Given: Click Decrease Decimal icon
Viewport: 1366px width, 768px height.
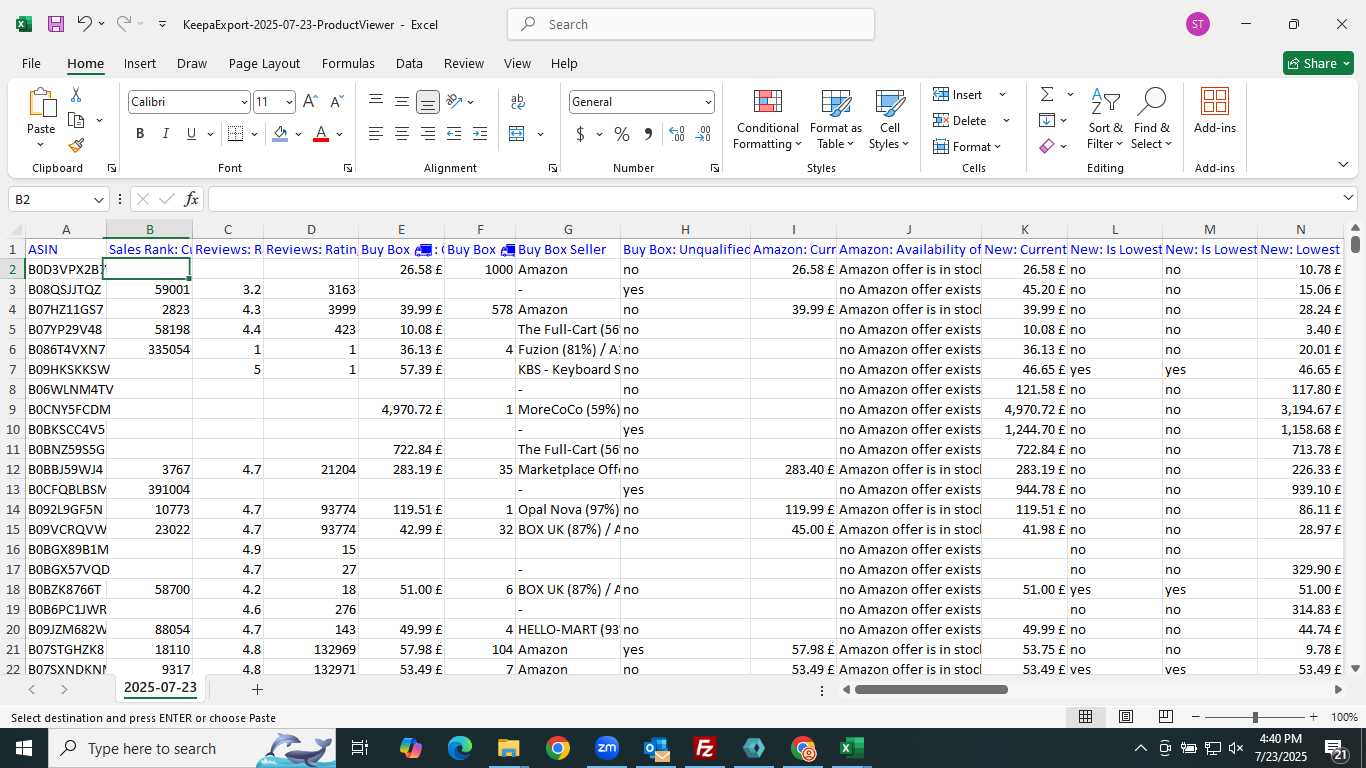Looking at the screenshot, I should coord(703,134).
